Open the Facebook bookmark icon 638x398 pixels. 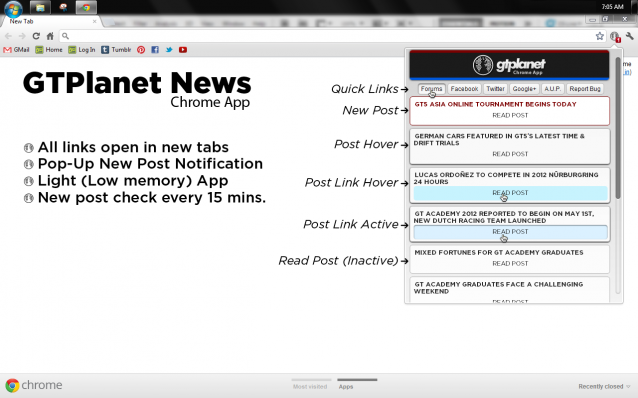click(x=155, y=50)
